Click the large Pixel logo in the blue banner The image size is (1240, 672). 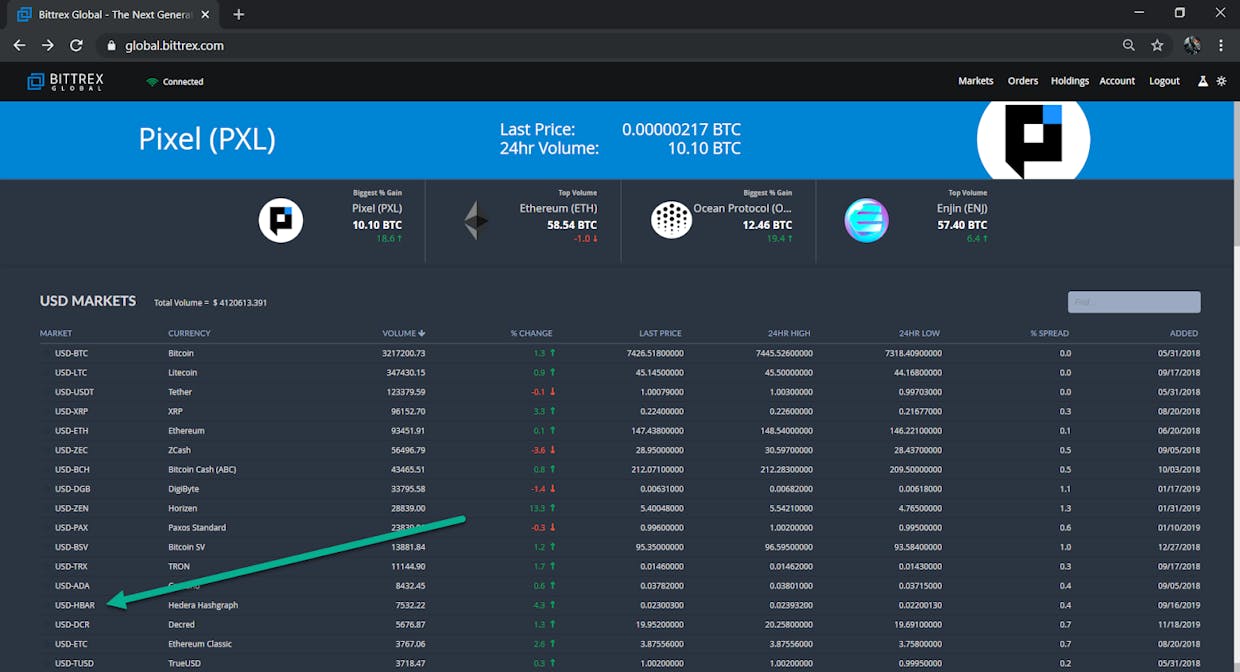pyautogui.click(x=1033, y=140)
